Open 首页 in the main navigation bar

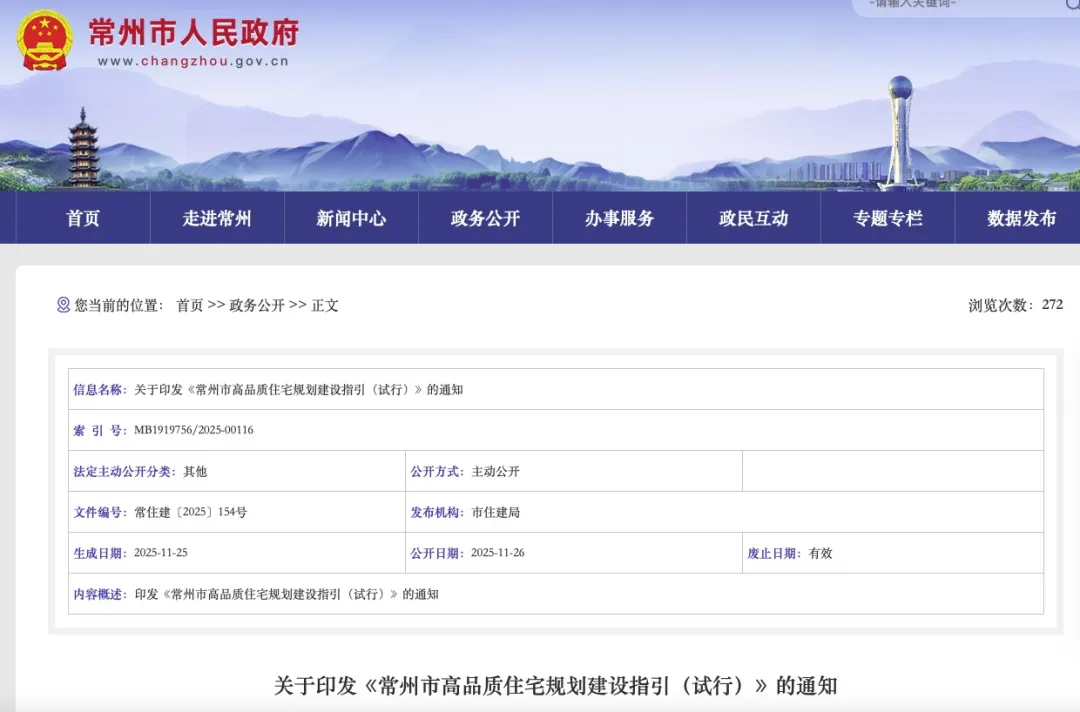coord(83,218)
